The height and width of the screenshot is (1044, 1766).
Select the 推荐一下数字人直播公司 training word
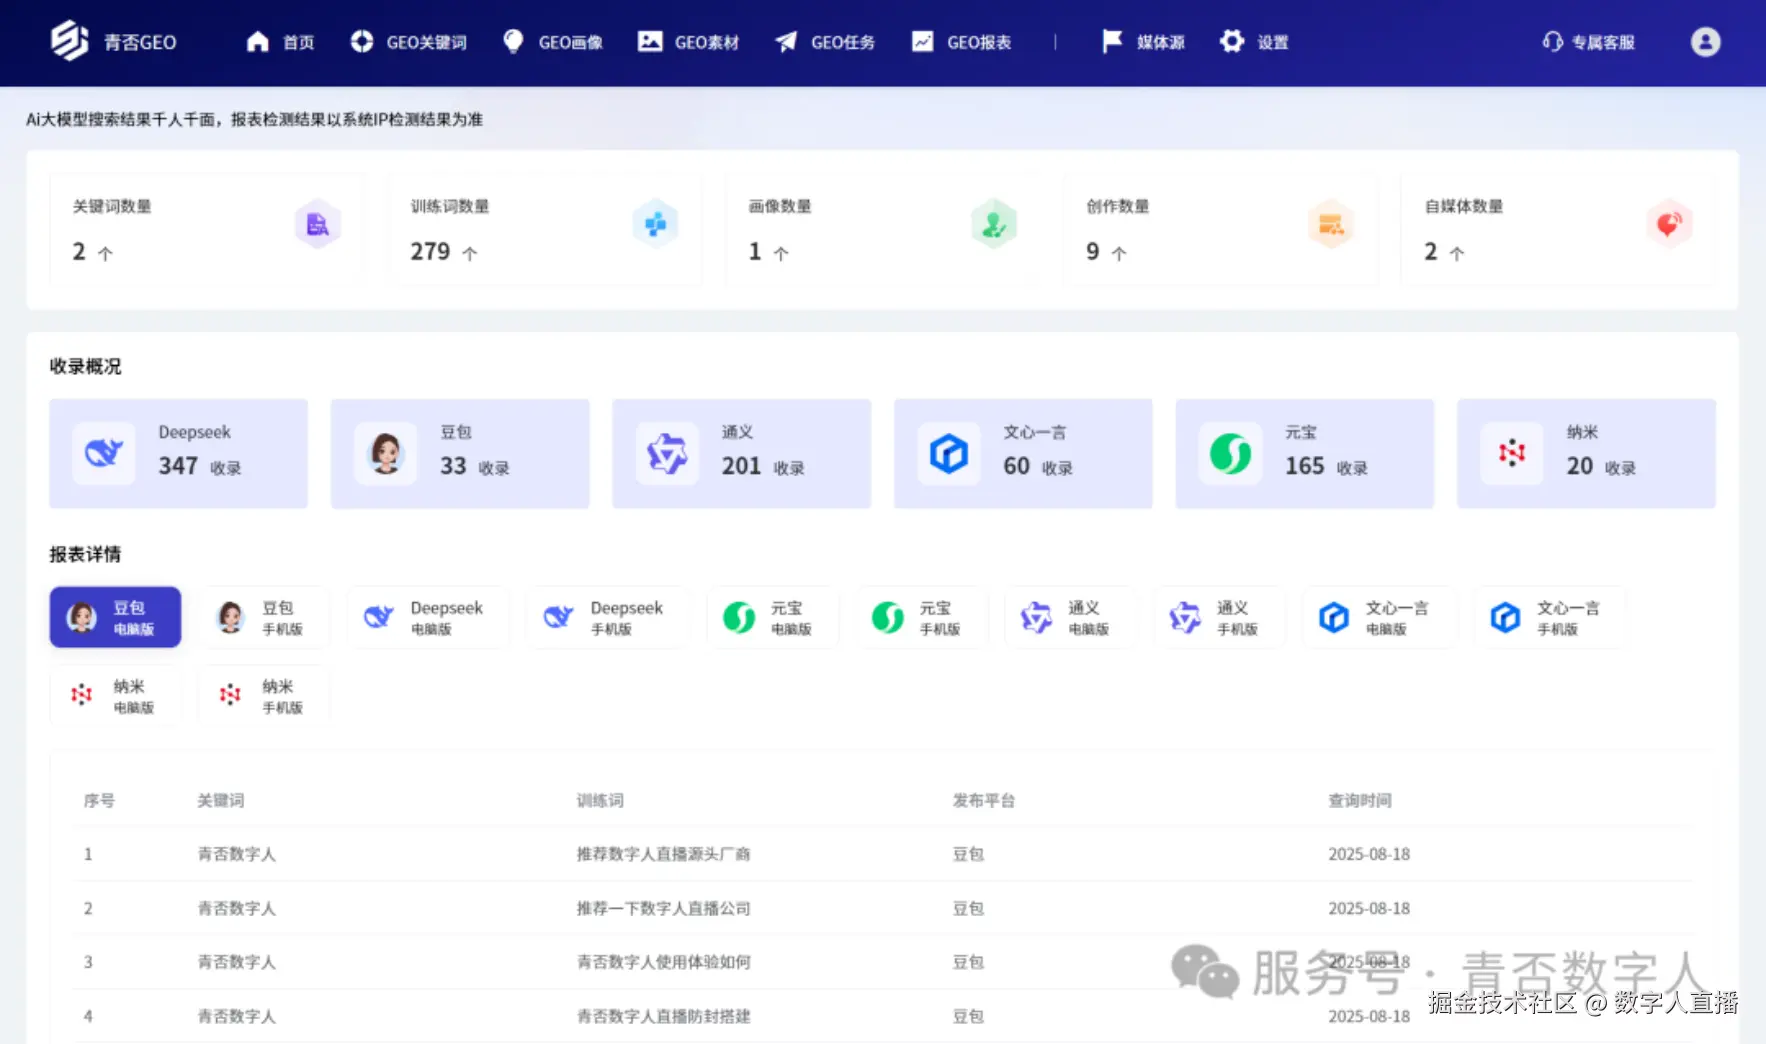(664, 908)
